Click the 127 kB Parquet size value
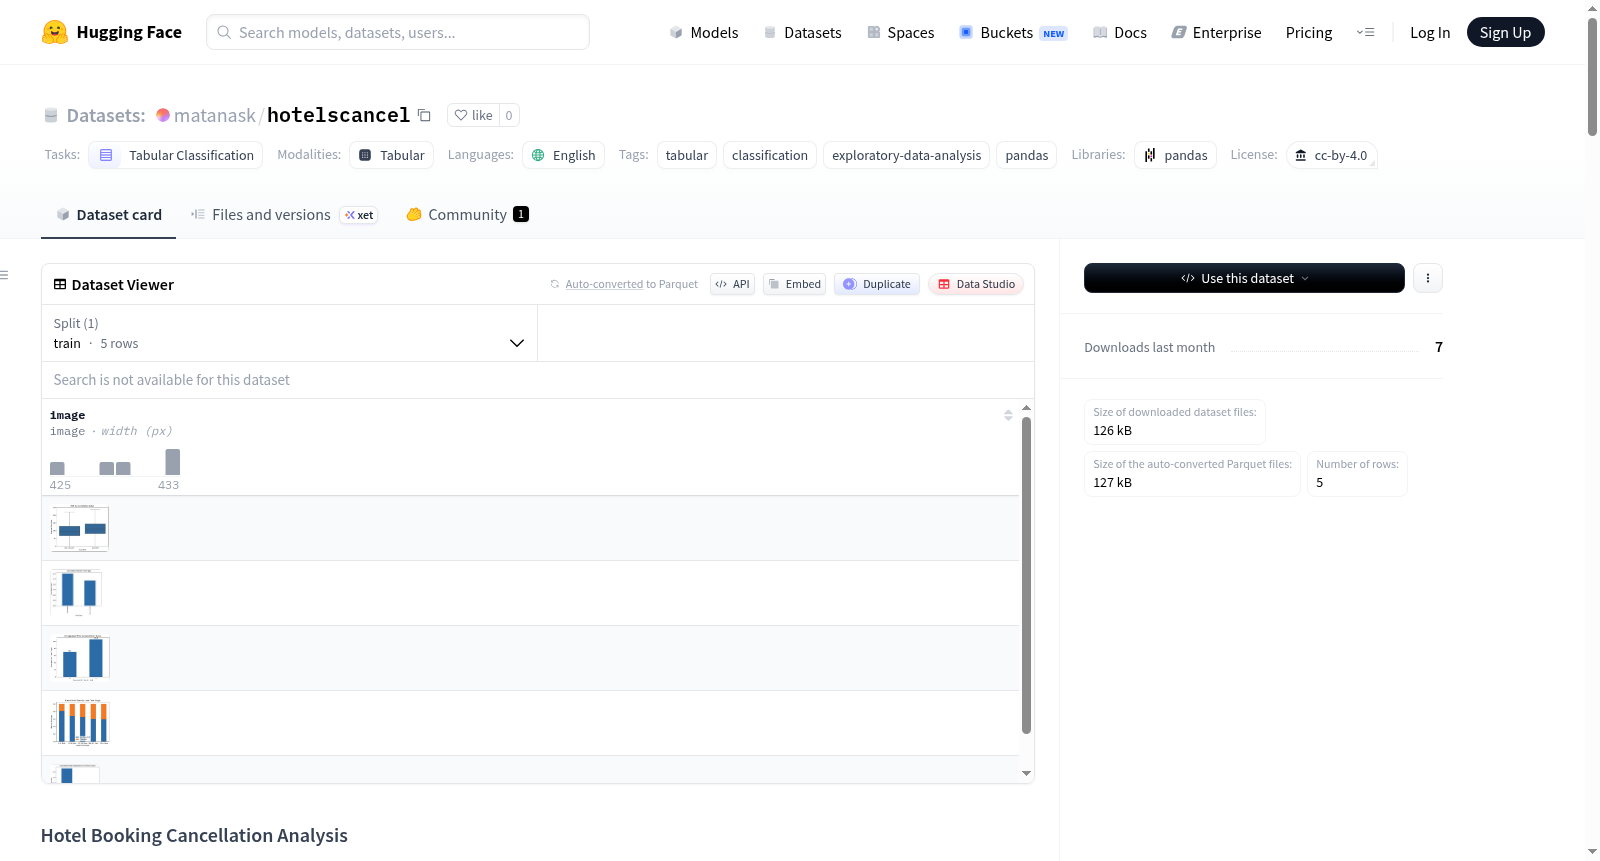 [x=1112, y=482]
